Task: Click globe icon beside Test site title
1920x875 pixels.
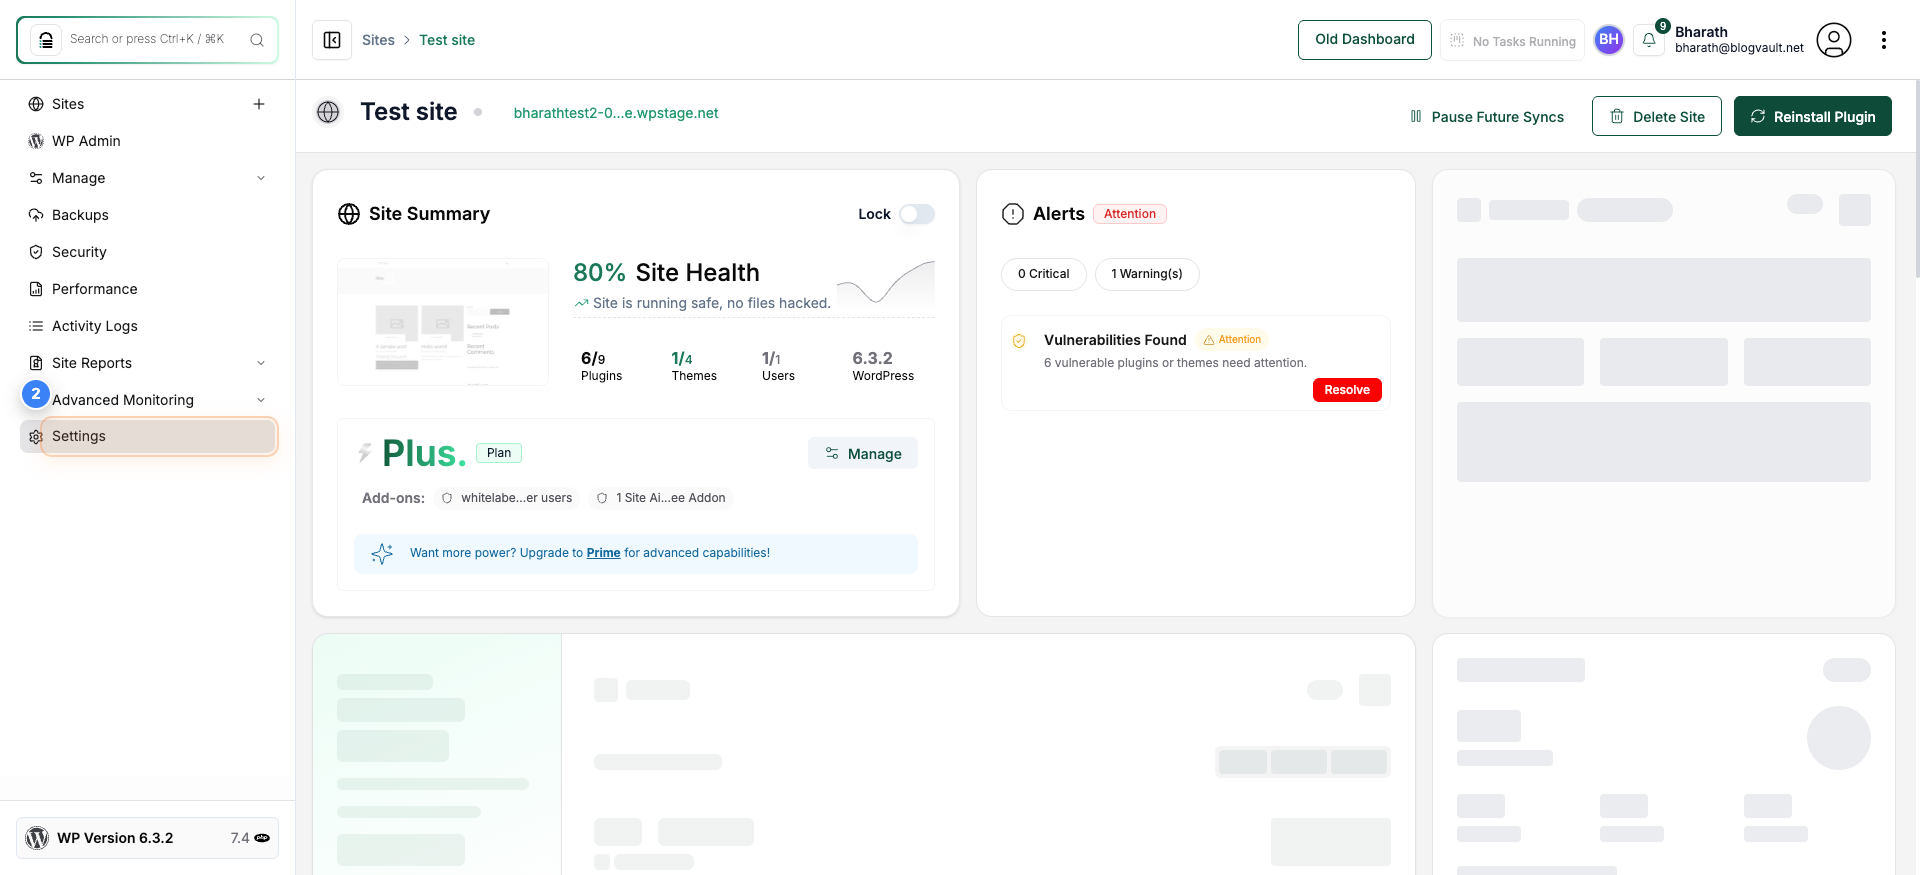Action: click(328, 112)
